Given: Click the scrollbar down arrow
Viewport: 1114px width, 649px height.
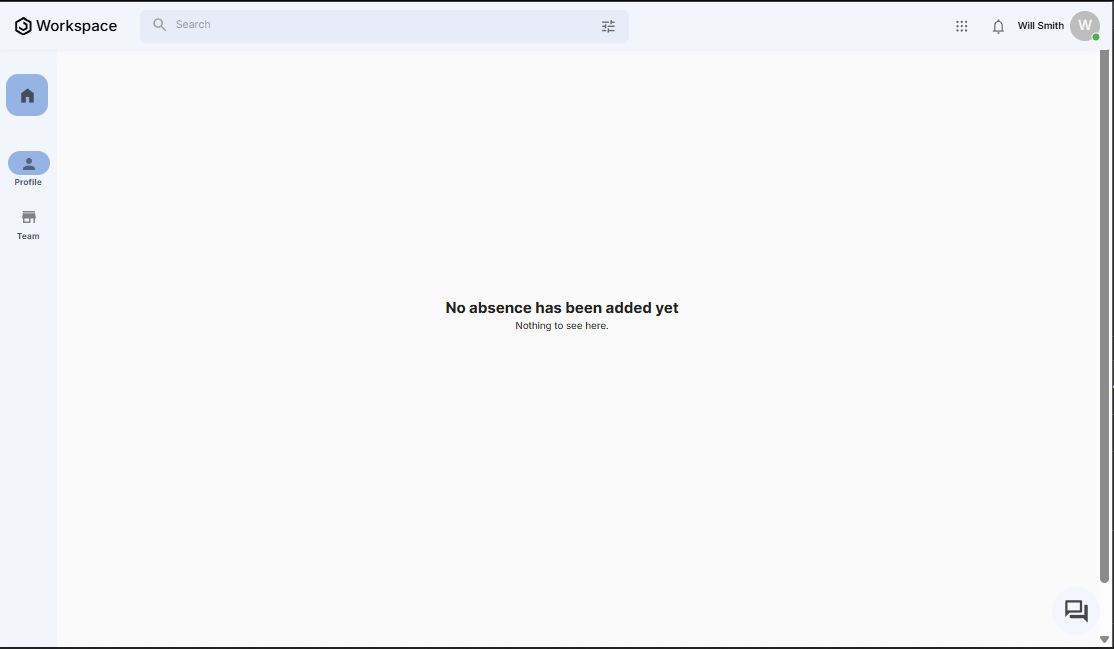Looking at the screenshot, I should (1104, 640).
